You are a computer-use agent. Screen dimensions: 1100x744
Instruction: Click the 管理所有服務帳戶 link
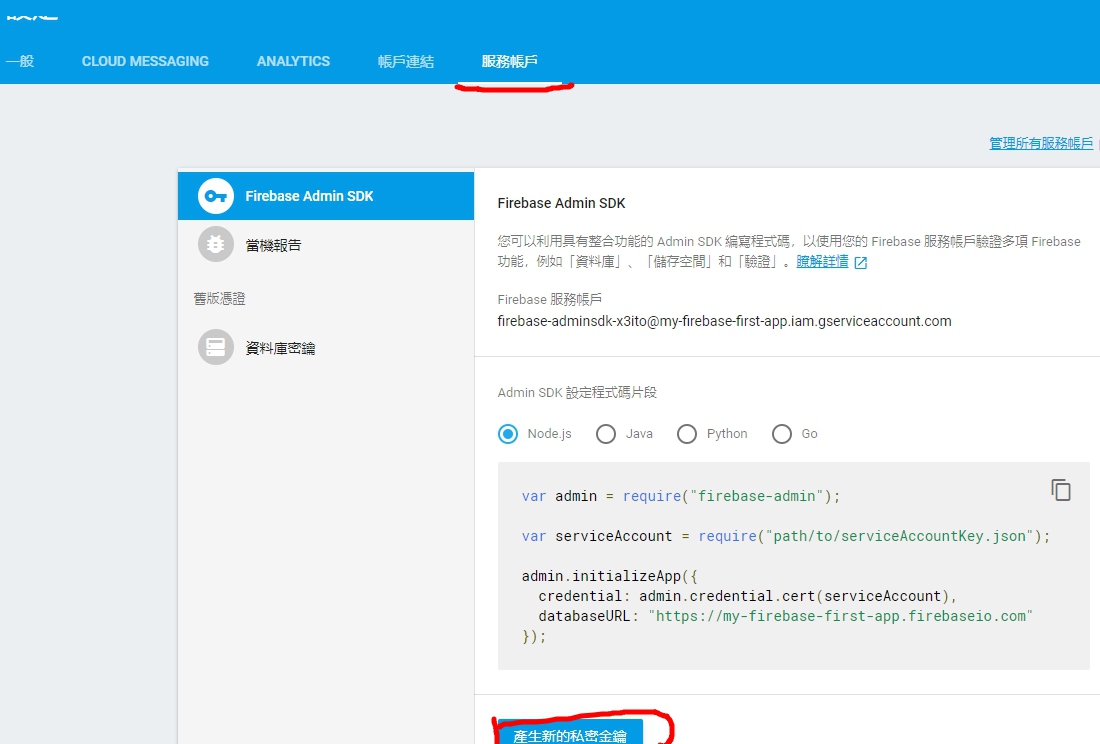point(1041,143)
